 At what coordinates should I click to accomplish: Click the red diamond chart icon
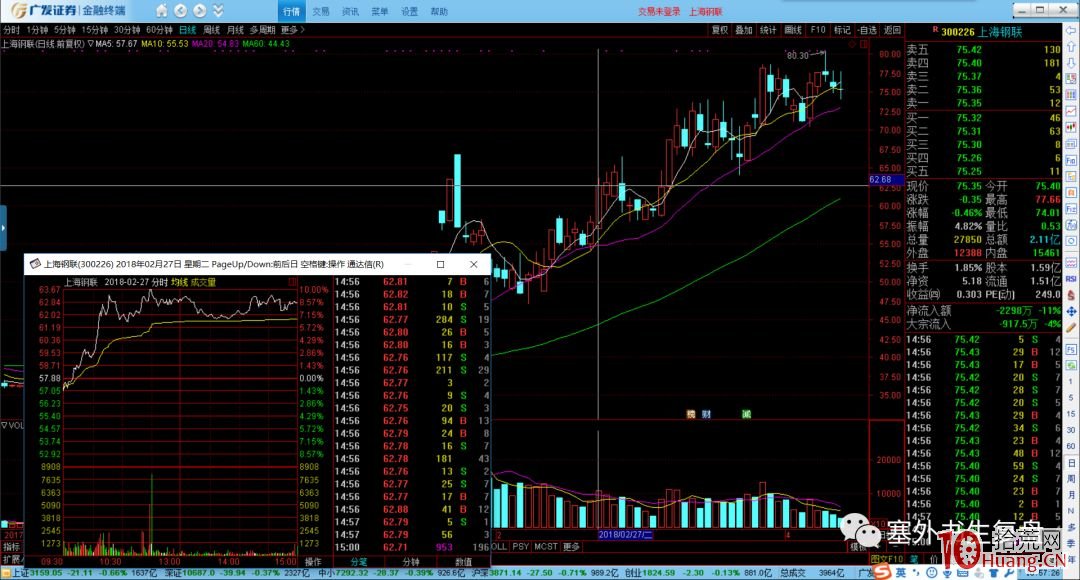point(852,44)
